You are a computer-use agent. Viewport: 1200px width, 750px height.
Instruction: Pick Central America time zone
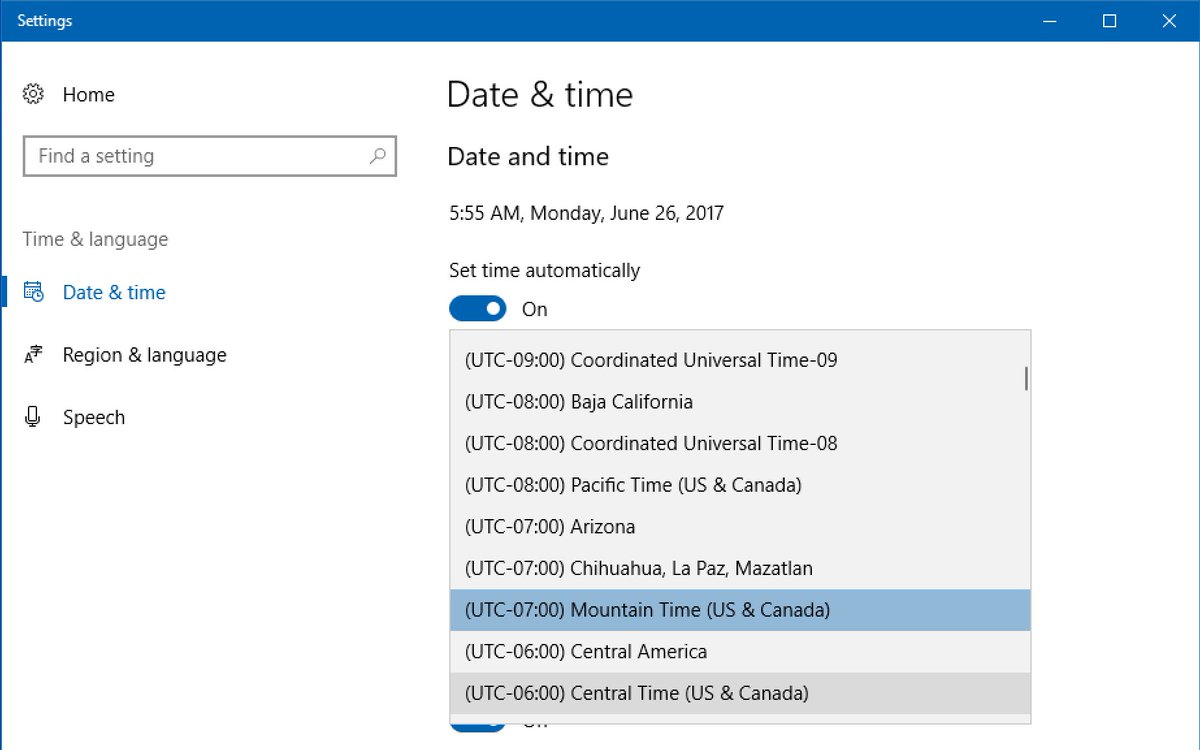(740, 652)
